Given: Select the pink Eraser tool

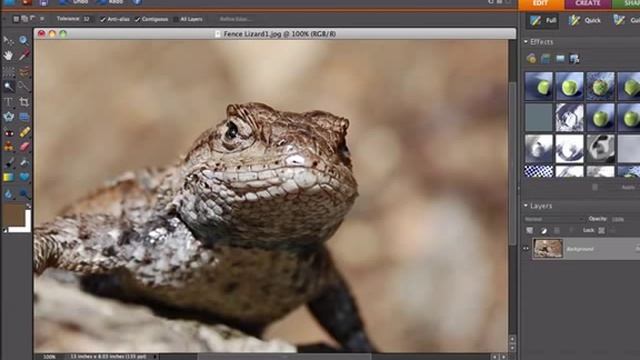Looking at the screenshot, I should pyautogui.click(x=24, y=147).
